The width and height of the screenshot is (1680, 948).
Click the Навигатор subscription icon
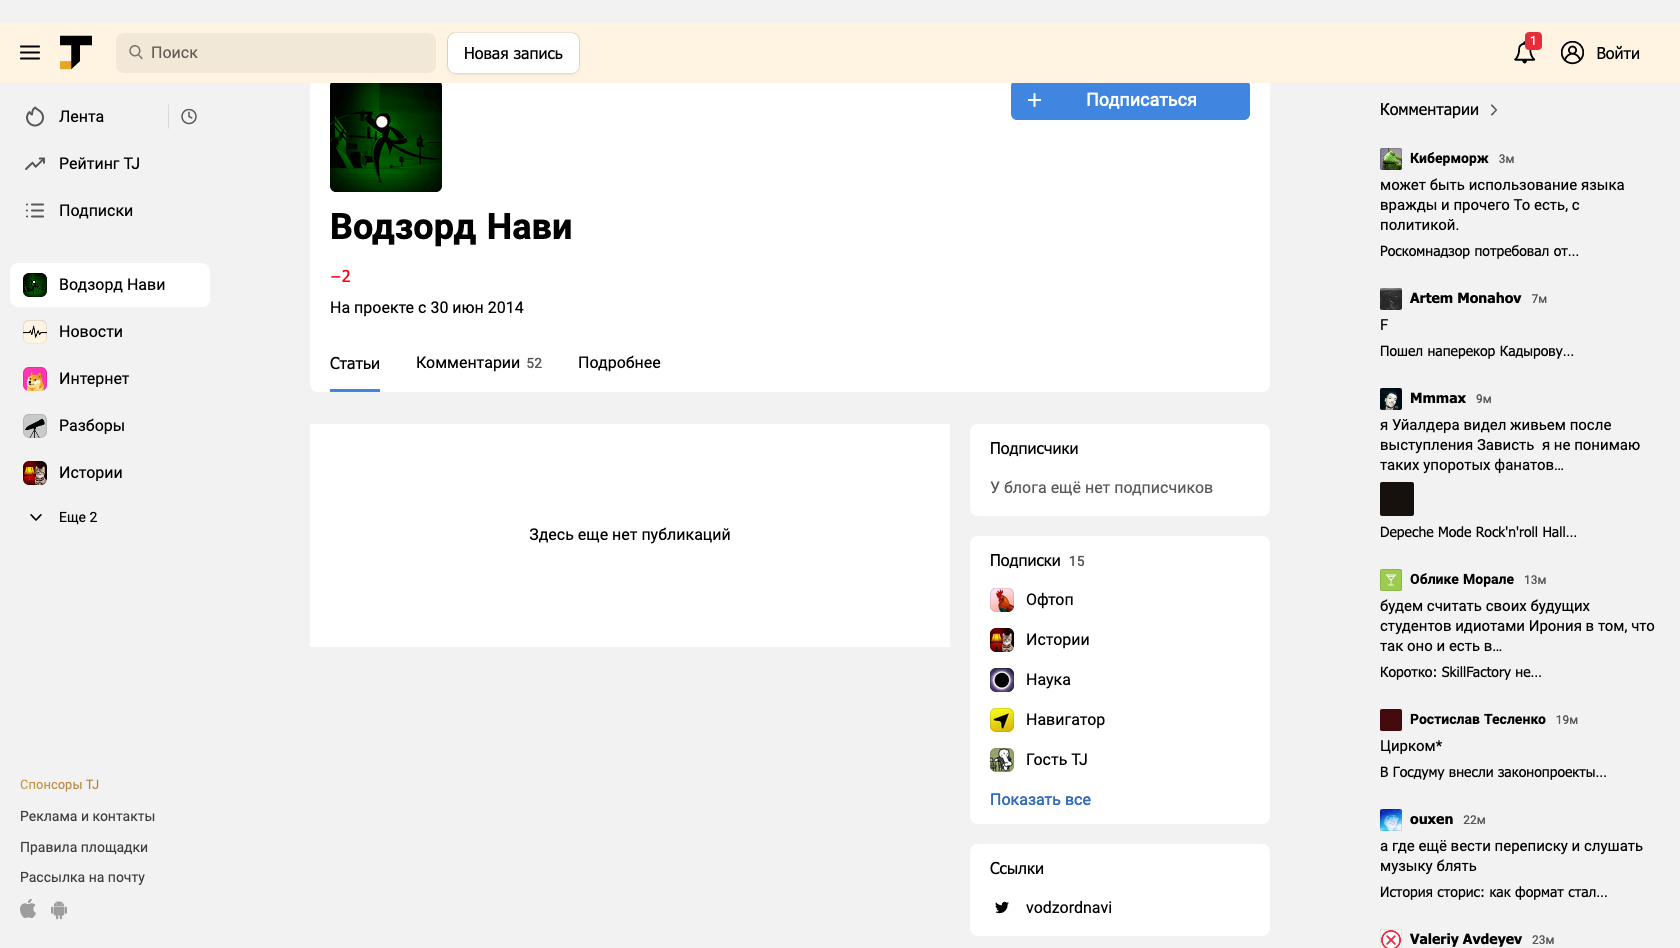(1002, 720)
